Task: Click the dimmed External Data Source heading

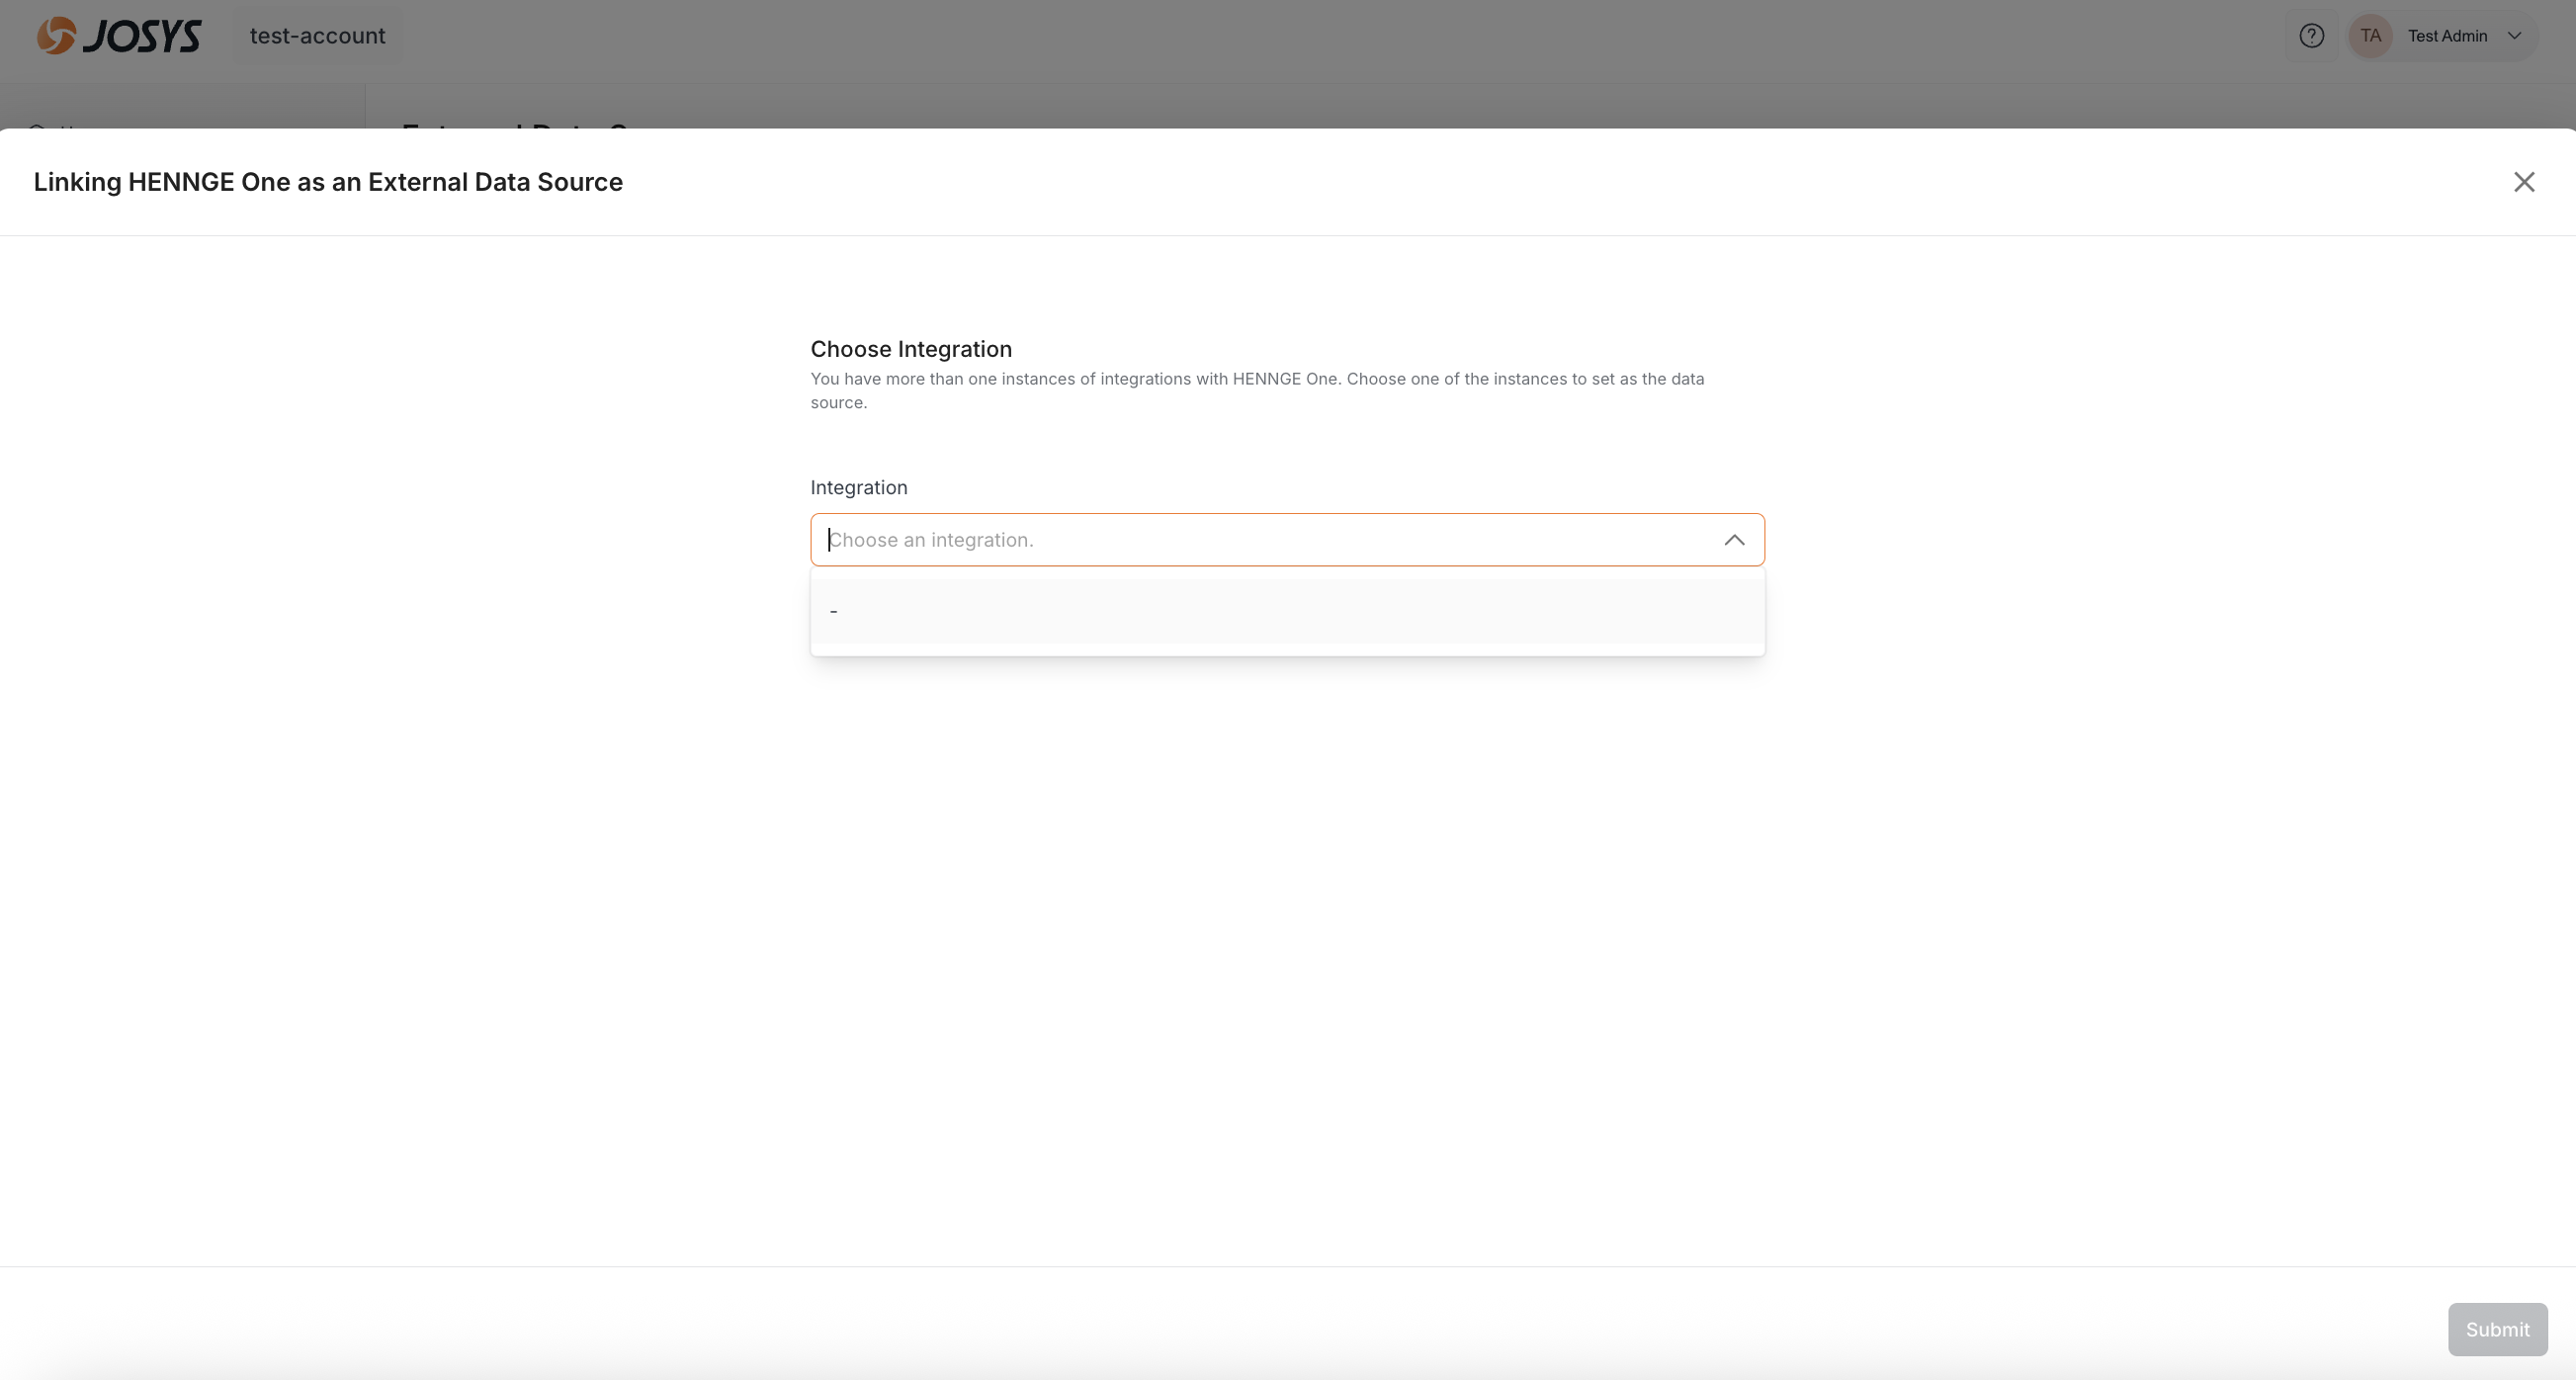Action: [515, 126]
